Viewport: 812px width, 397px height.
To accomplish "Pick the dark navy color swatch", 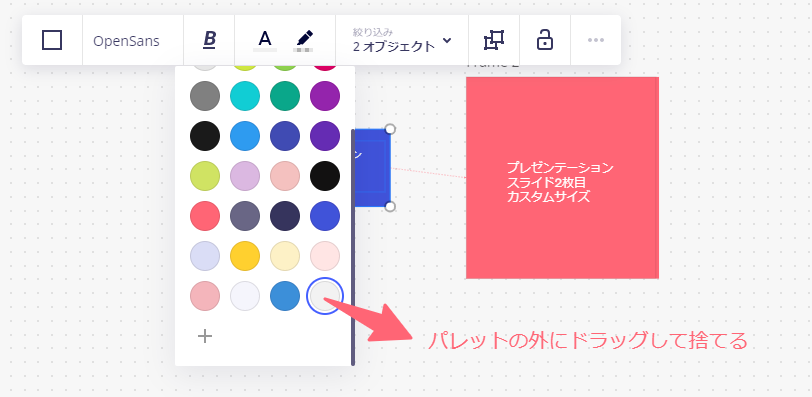I will click(285, 216).
